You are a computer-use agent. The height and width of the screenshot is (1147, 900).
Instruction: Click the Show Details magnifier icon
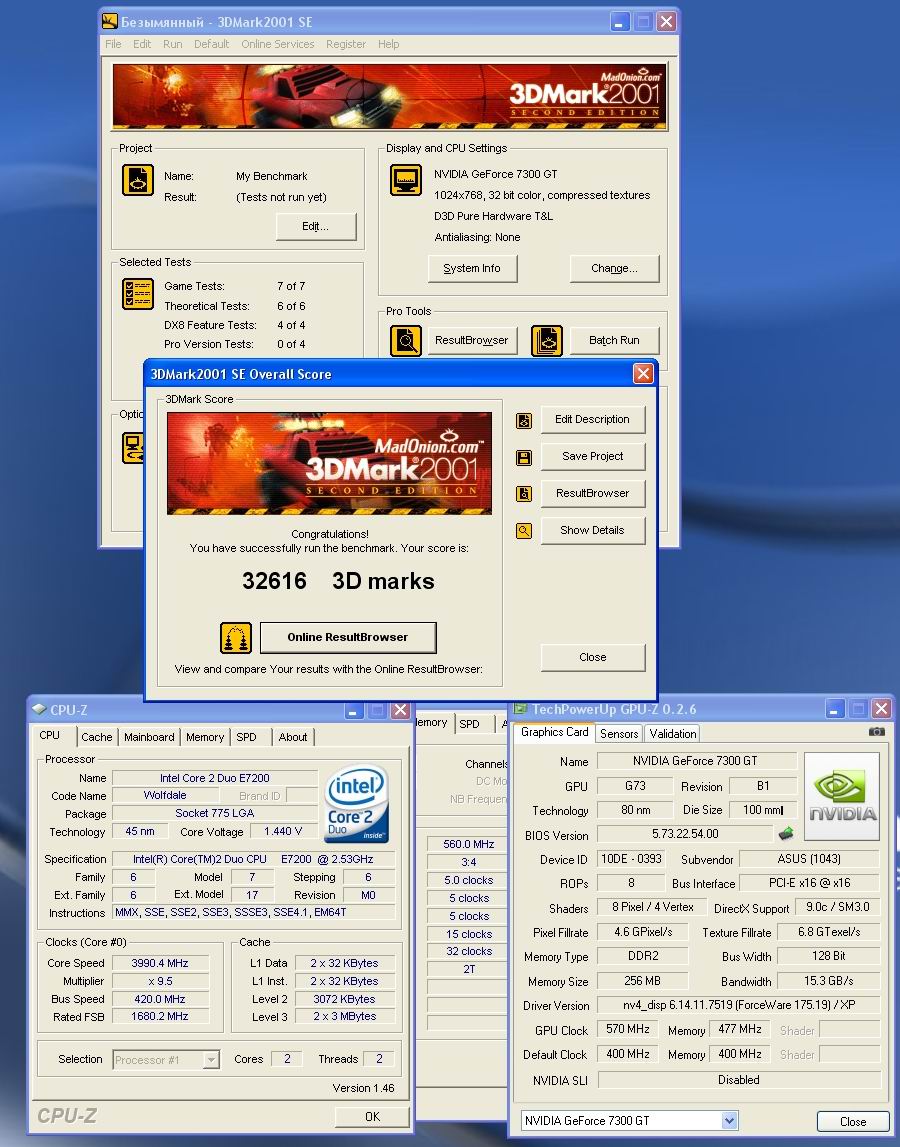(x=524, y=531)
